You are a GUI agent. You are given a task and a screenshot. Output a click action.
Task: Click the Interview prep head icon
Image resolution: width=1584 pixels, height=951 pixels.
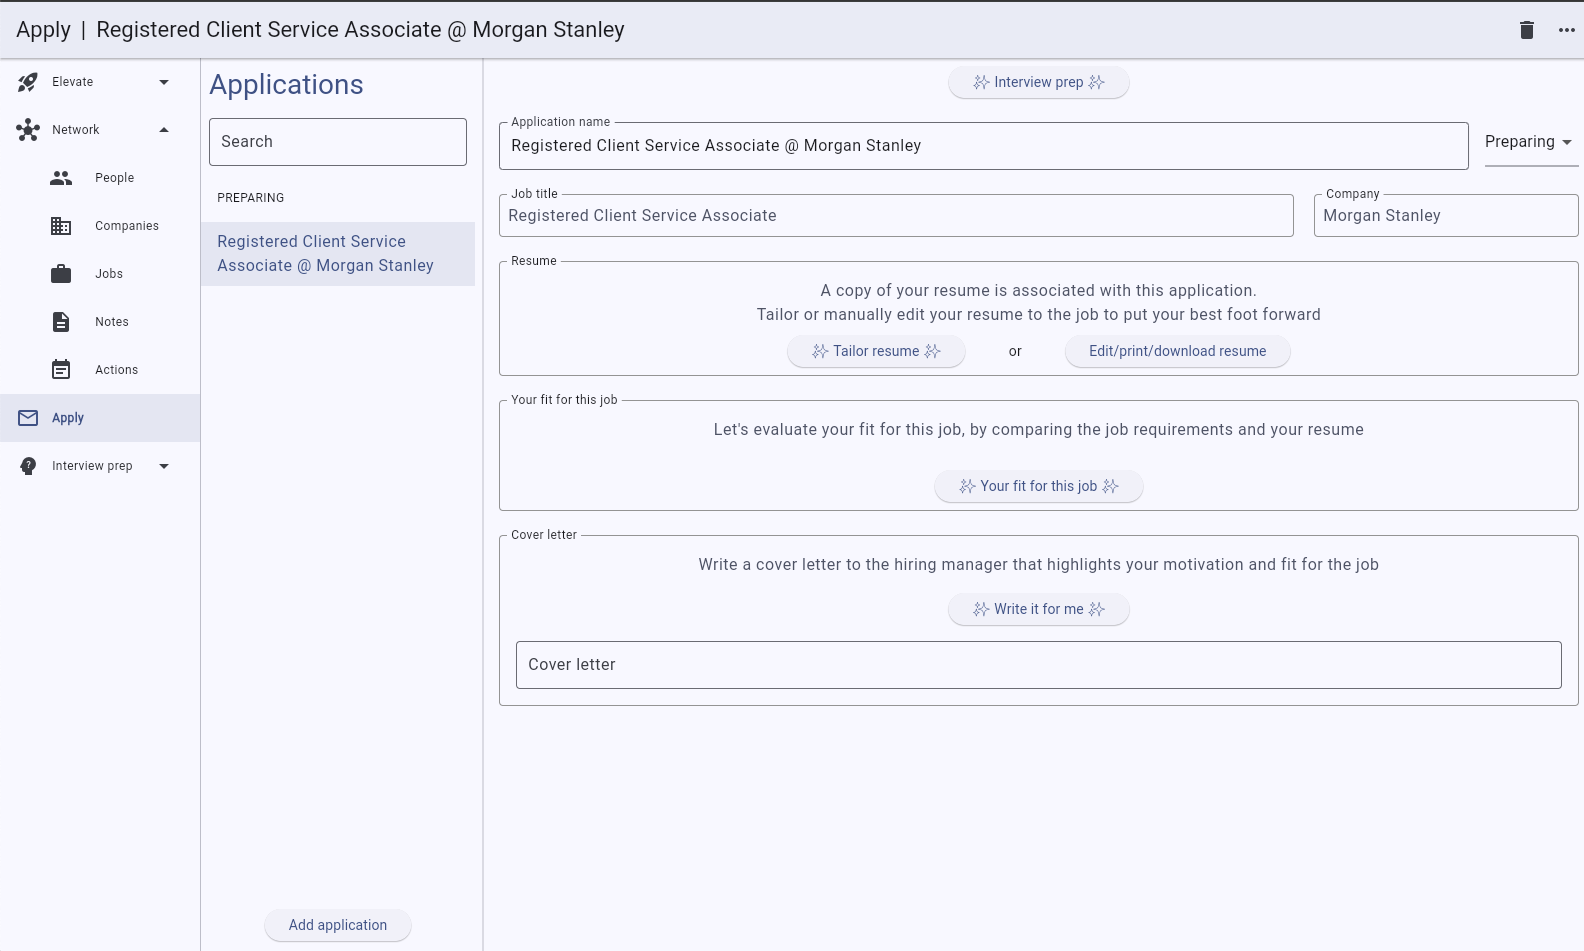click(x=28, y=466)
